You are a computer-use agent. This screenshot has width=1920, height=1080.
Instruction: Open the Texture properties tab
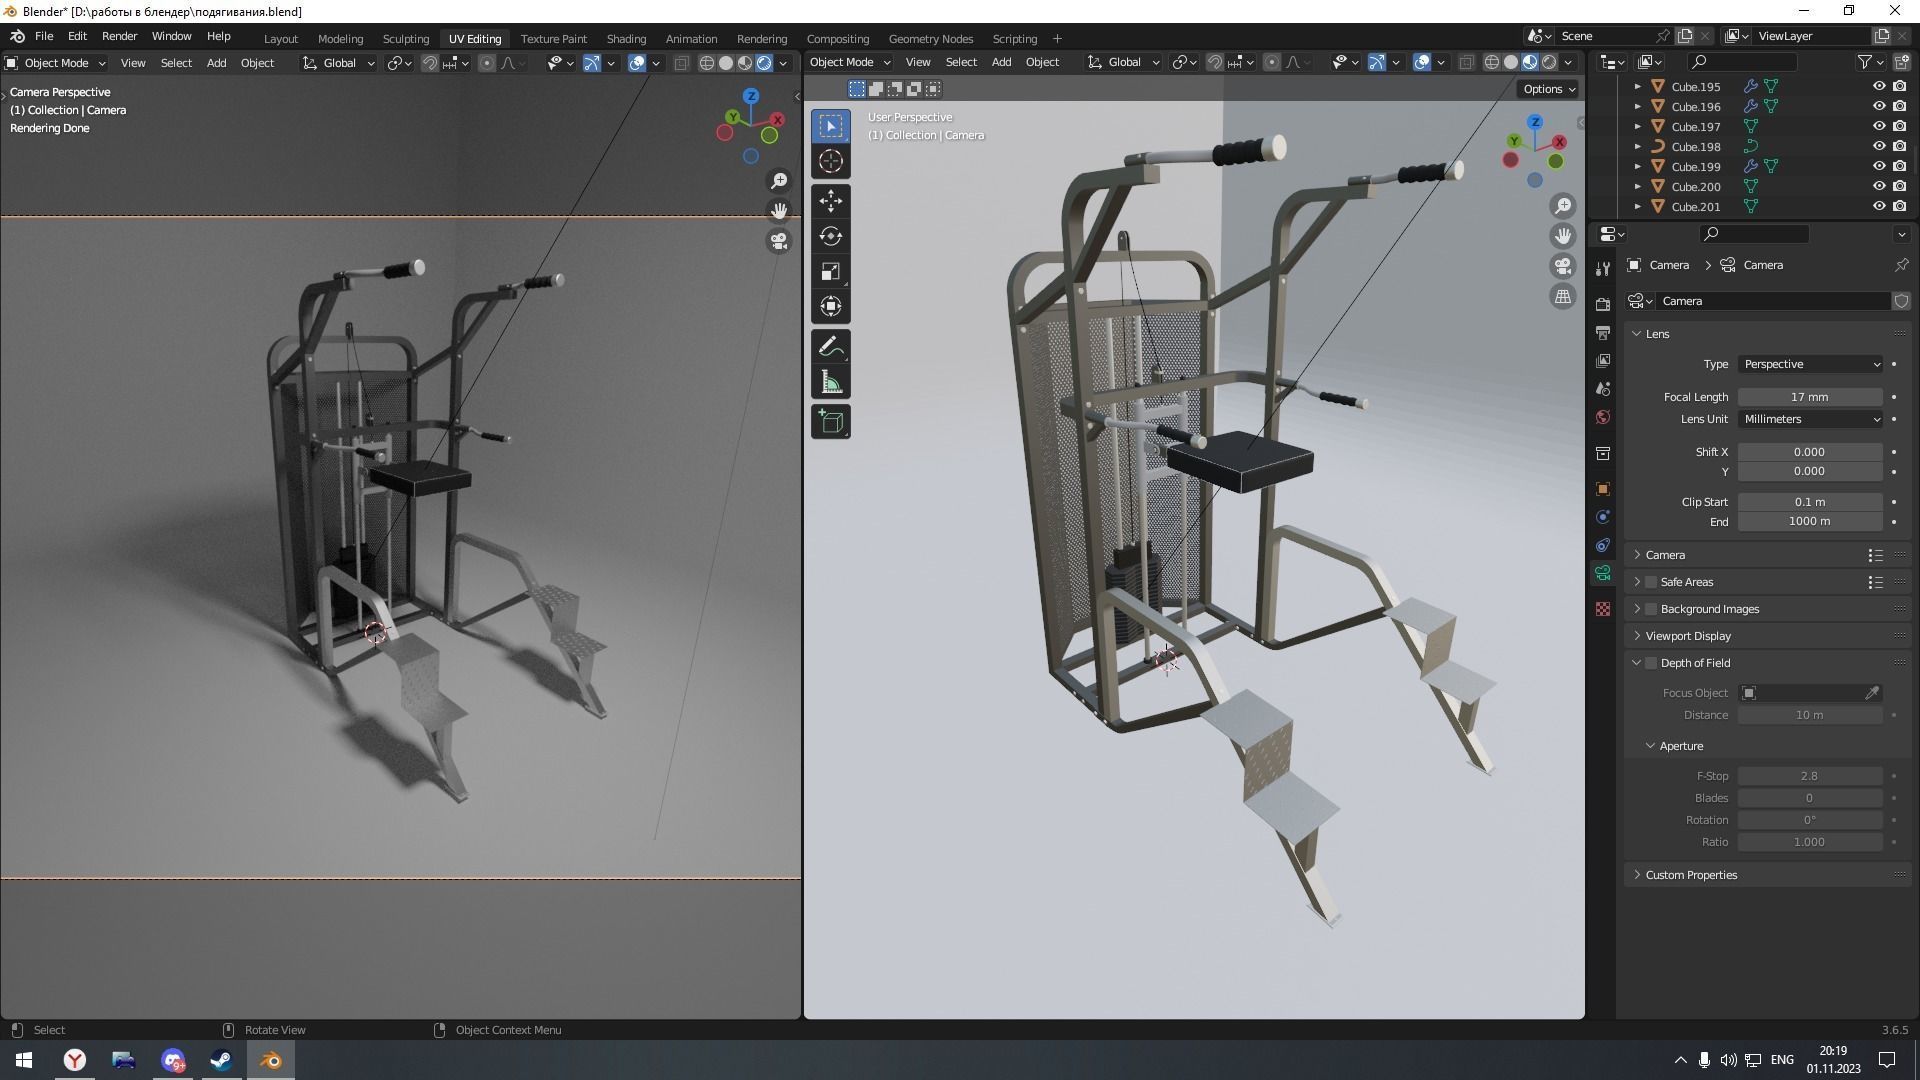click(1603, 609)
